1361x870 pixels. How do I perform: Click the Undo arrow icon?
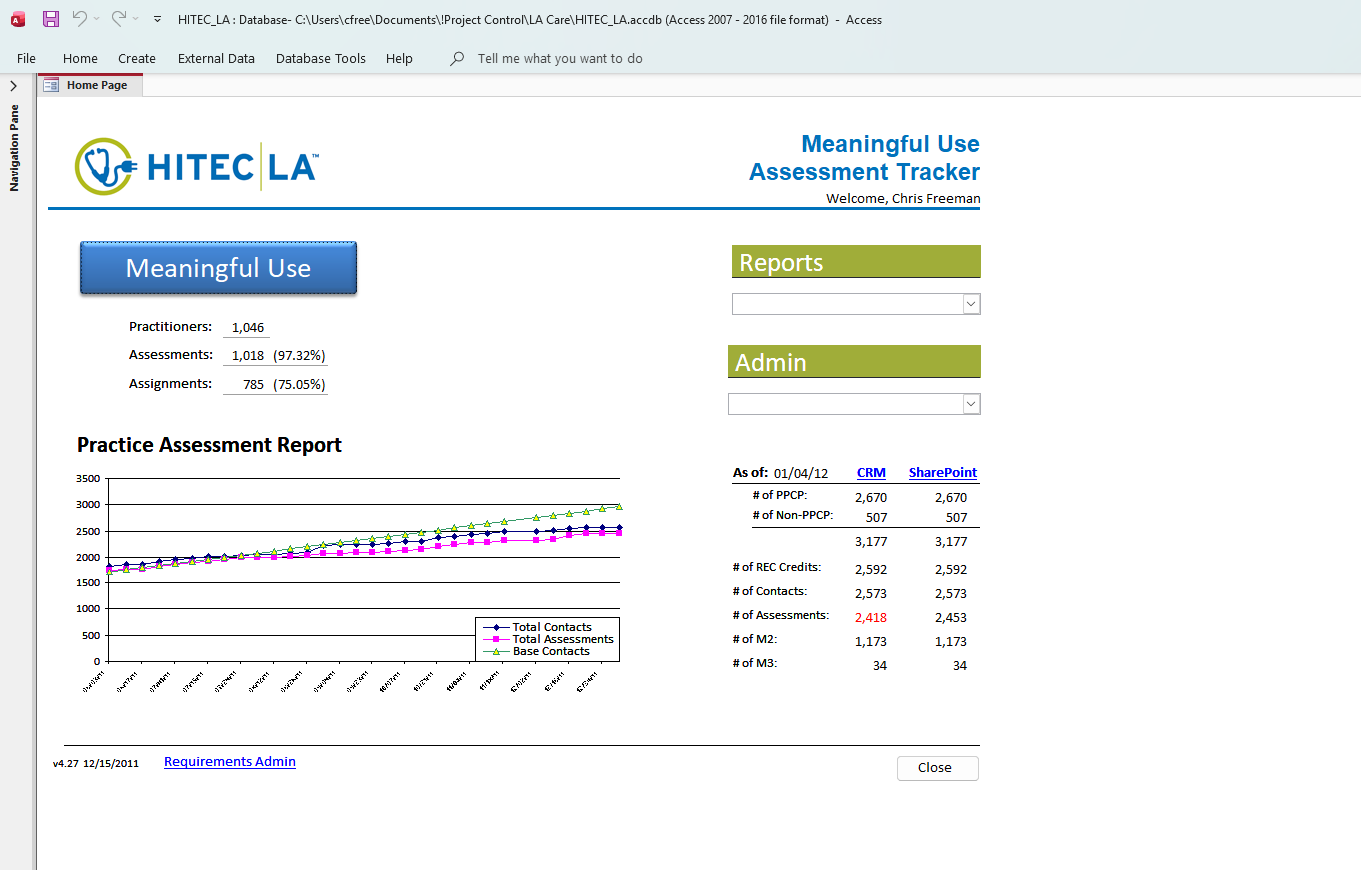[x=79, y=19]
